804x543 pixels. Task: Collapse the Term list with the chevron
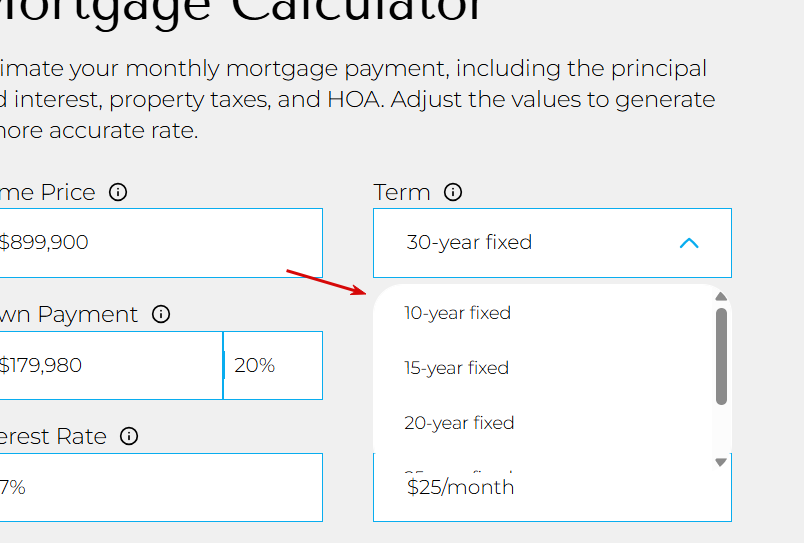point(689,243)
